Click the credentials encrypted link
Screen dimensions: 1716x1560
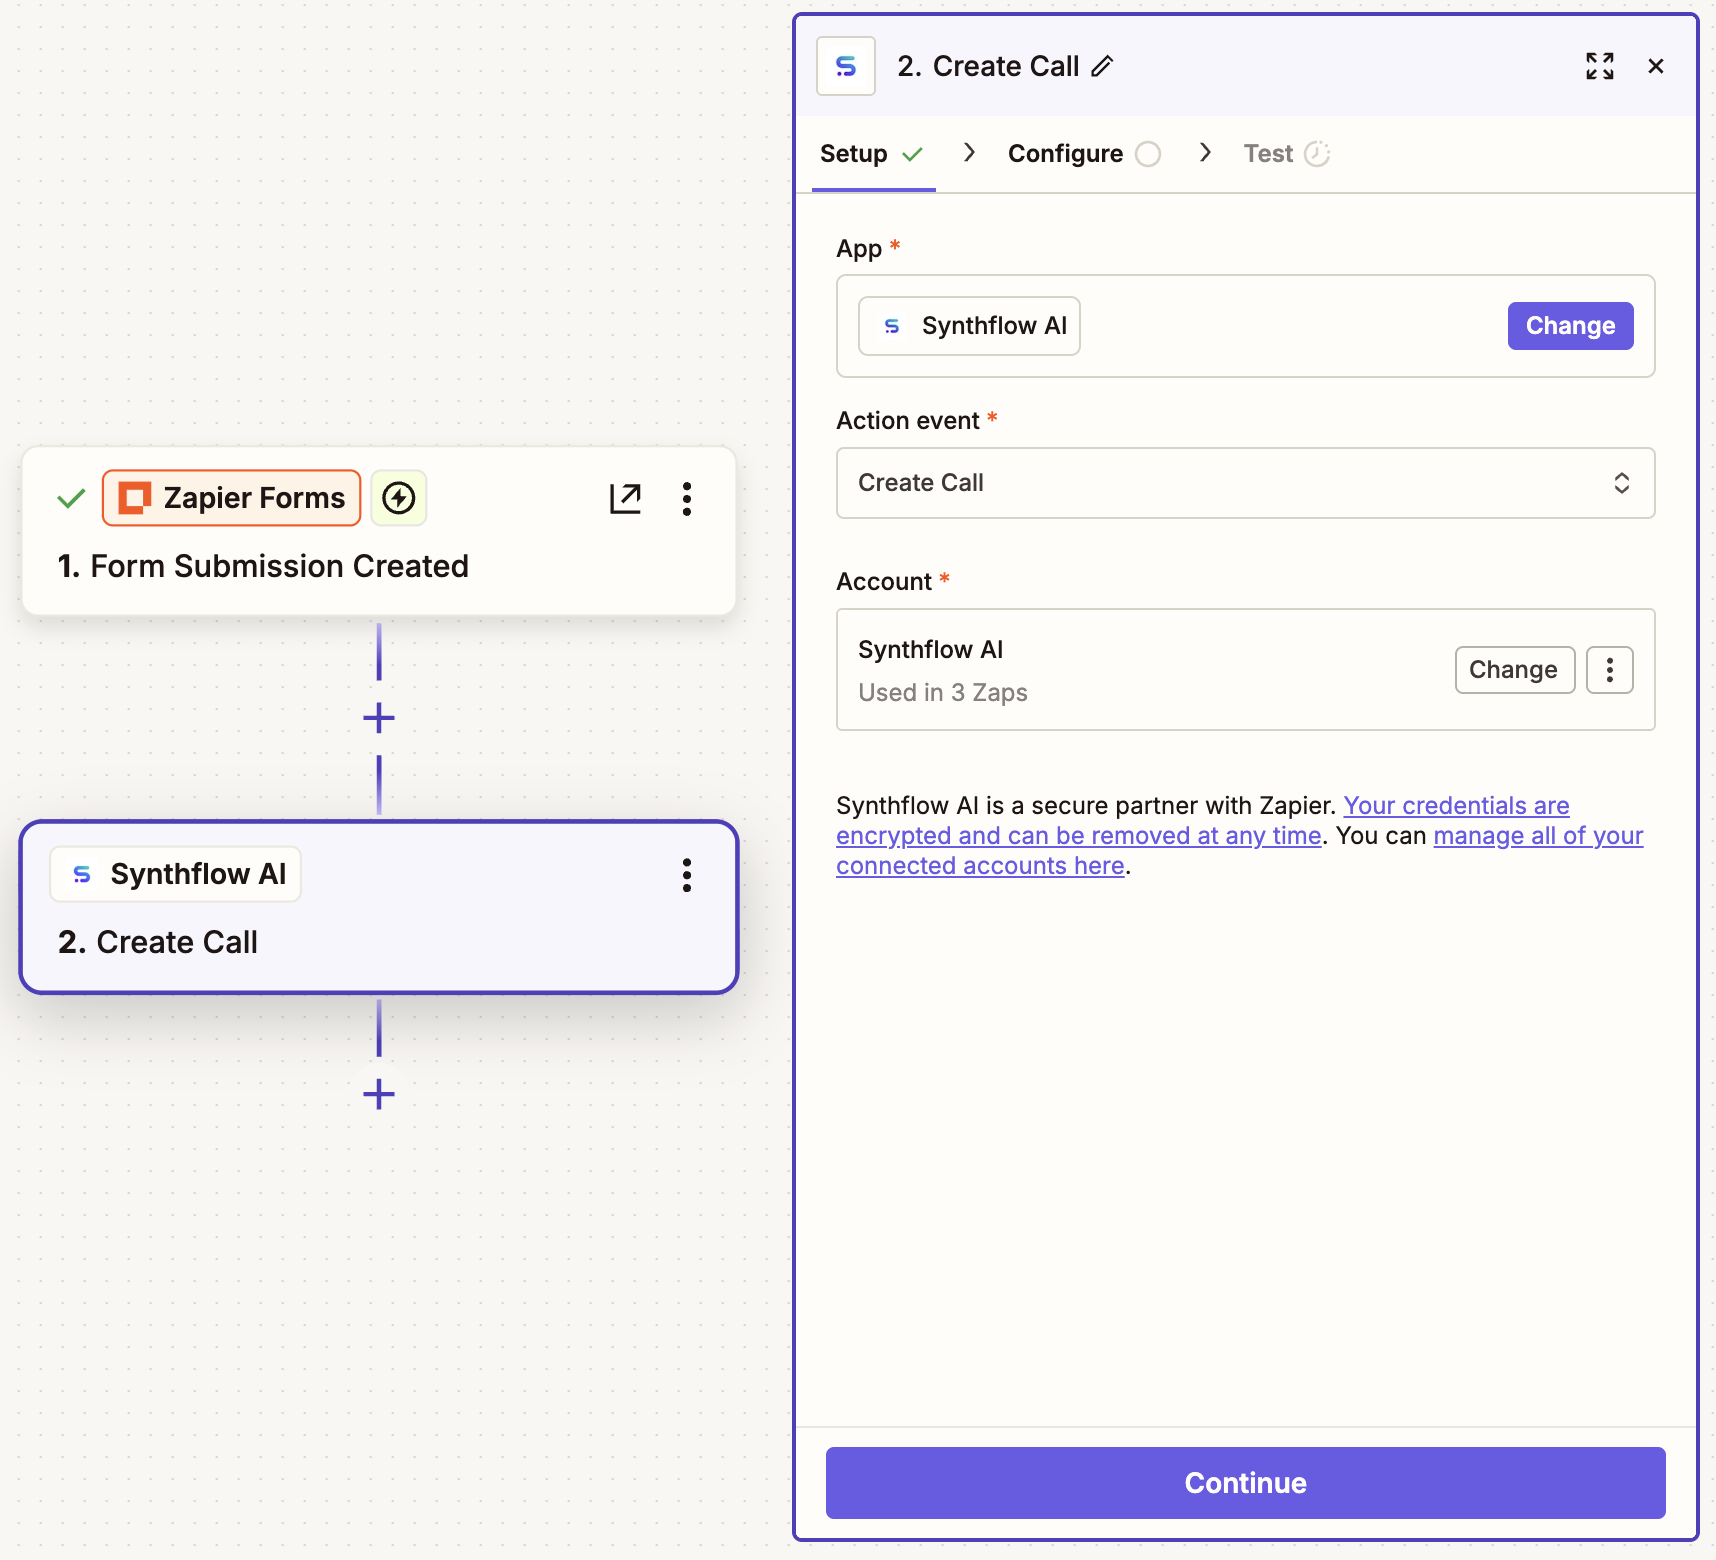(1455, 805)
